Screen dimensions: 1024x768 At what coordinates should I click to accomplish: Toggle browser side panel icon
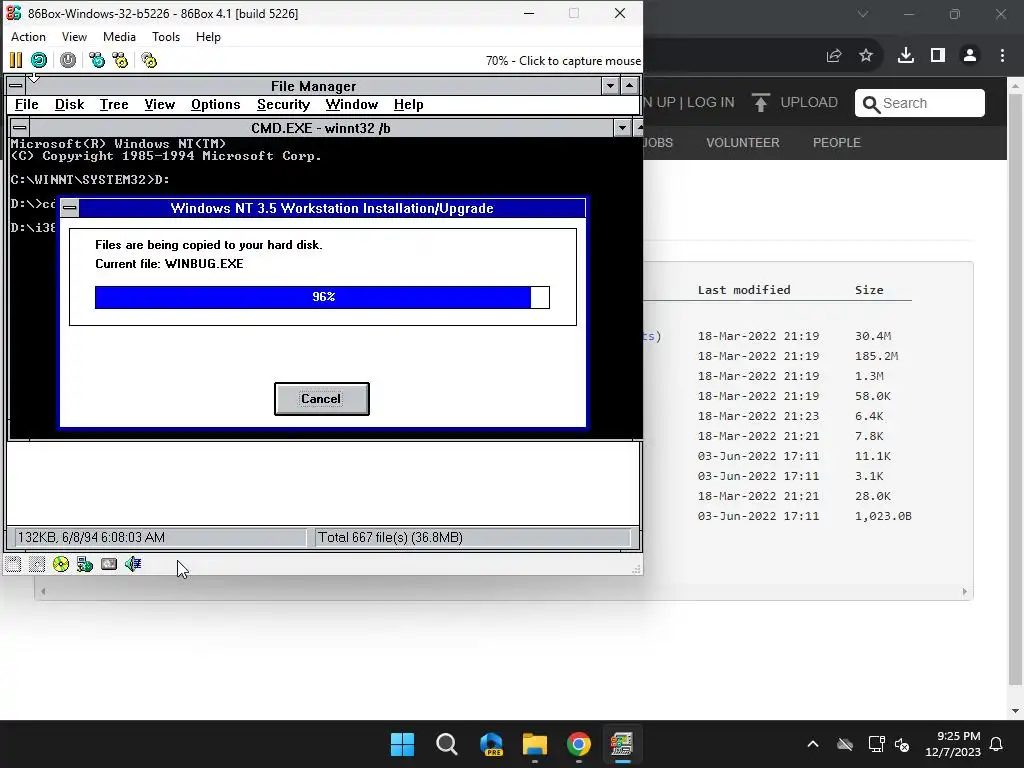[938, 56]
